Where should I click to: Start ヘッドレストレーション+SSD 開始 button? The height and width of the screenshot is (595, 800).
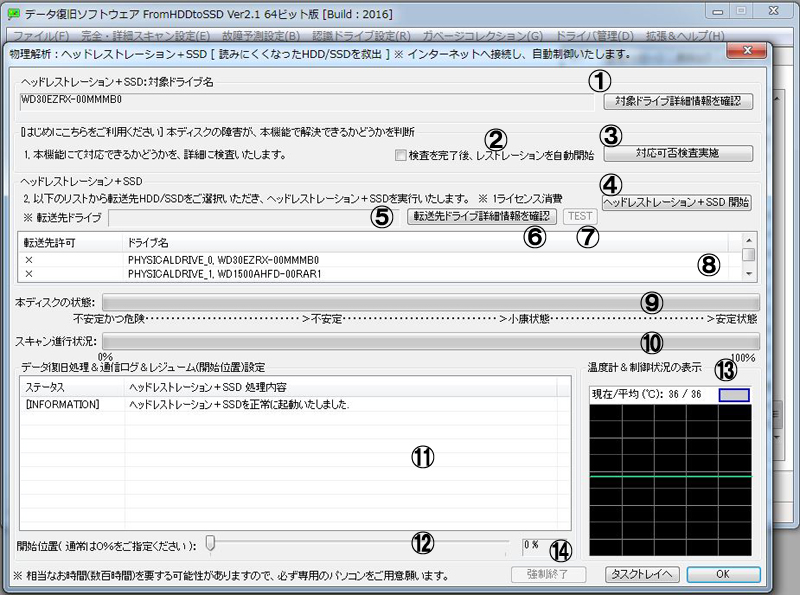[677, 203]
